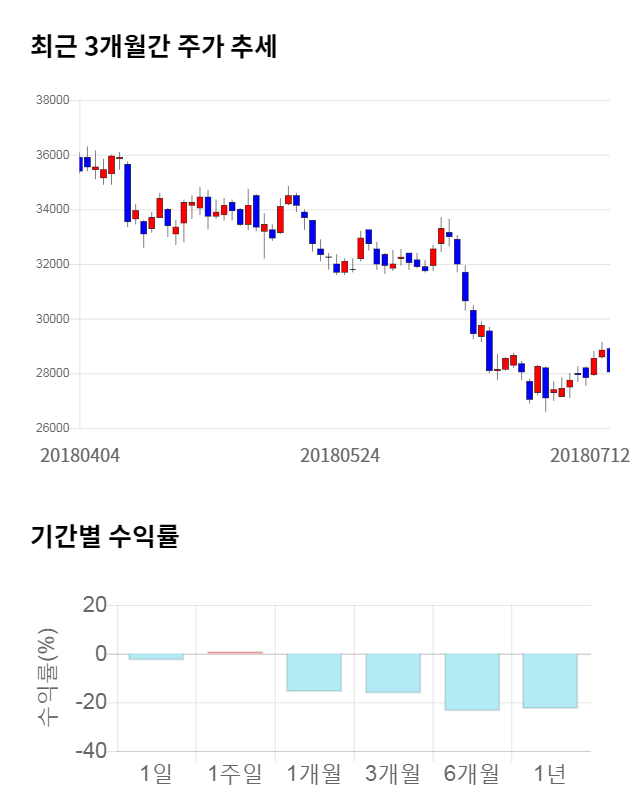Screen dimensions: 640x810
Task: Select the 20180524 date label
Action: click(340, 455)
